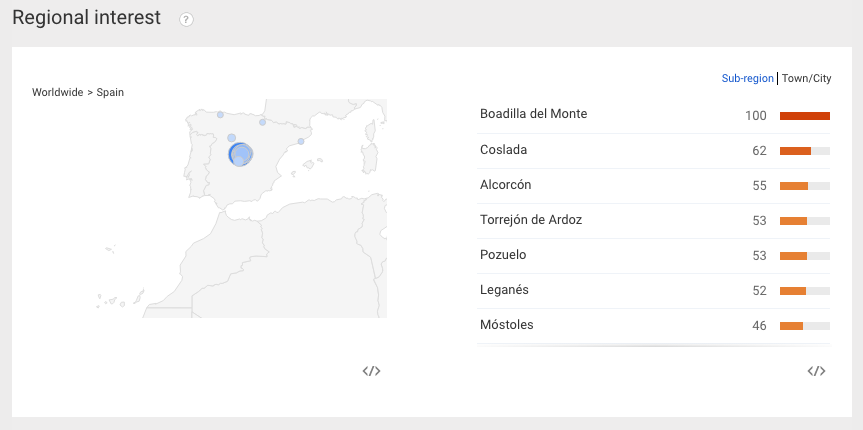Select Leganés in the city list
863x430 pixels.
(654, 291)
